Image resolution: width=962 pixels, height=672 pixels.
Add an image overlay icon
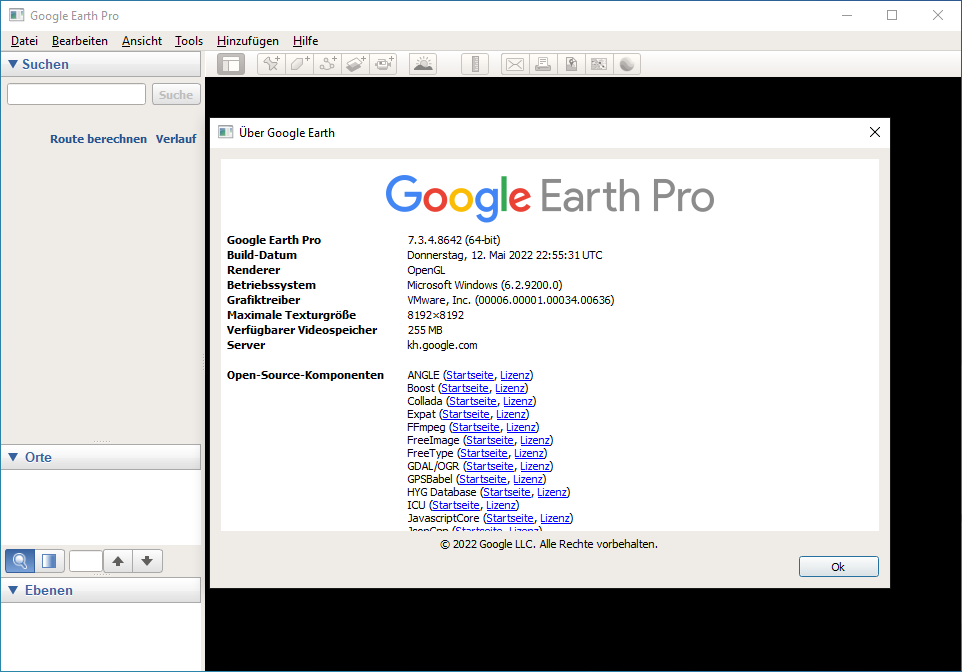tap(356, 64)
